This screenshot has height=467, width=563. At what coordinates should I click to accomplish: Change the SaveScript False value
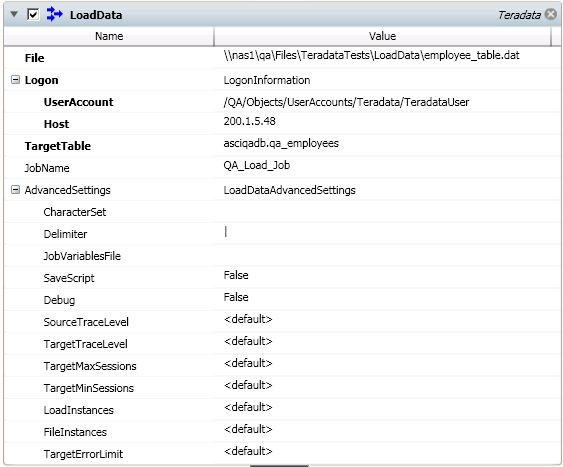pos(236,275)
